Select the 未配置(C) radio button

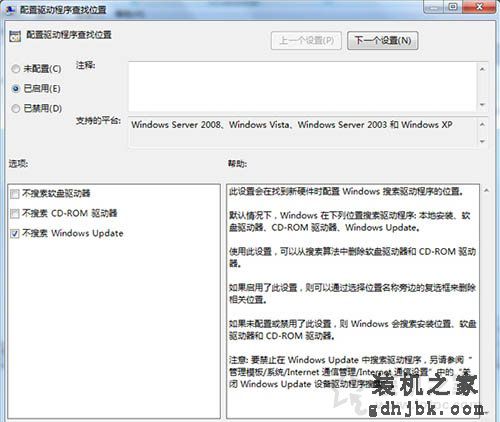pos(16,69)
